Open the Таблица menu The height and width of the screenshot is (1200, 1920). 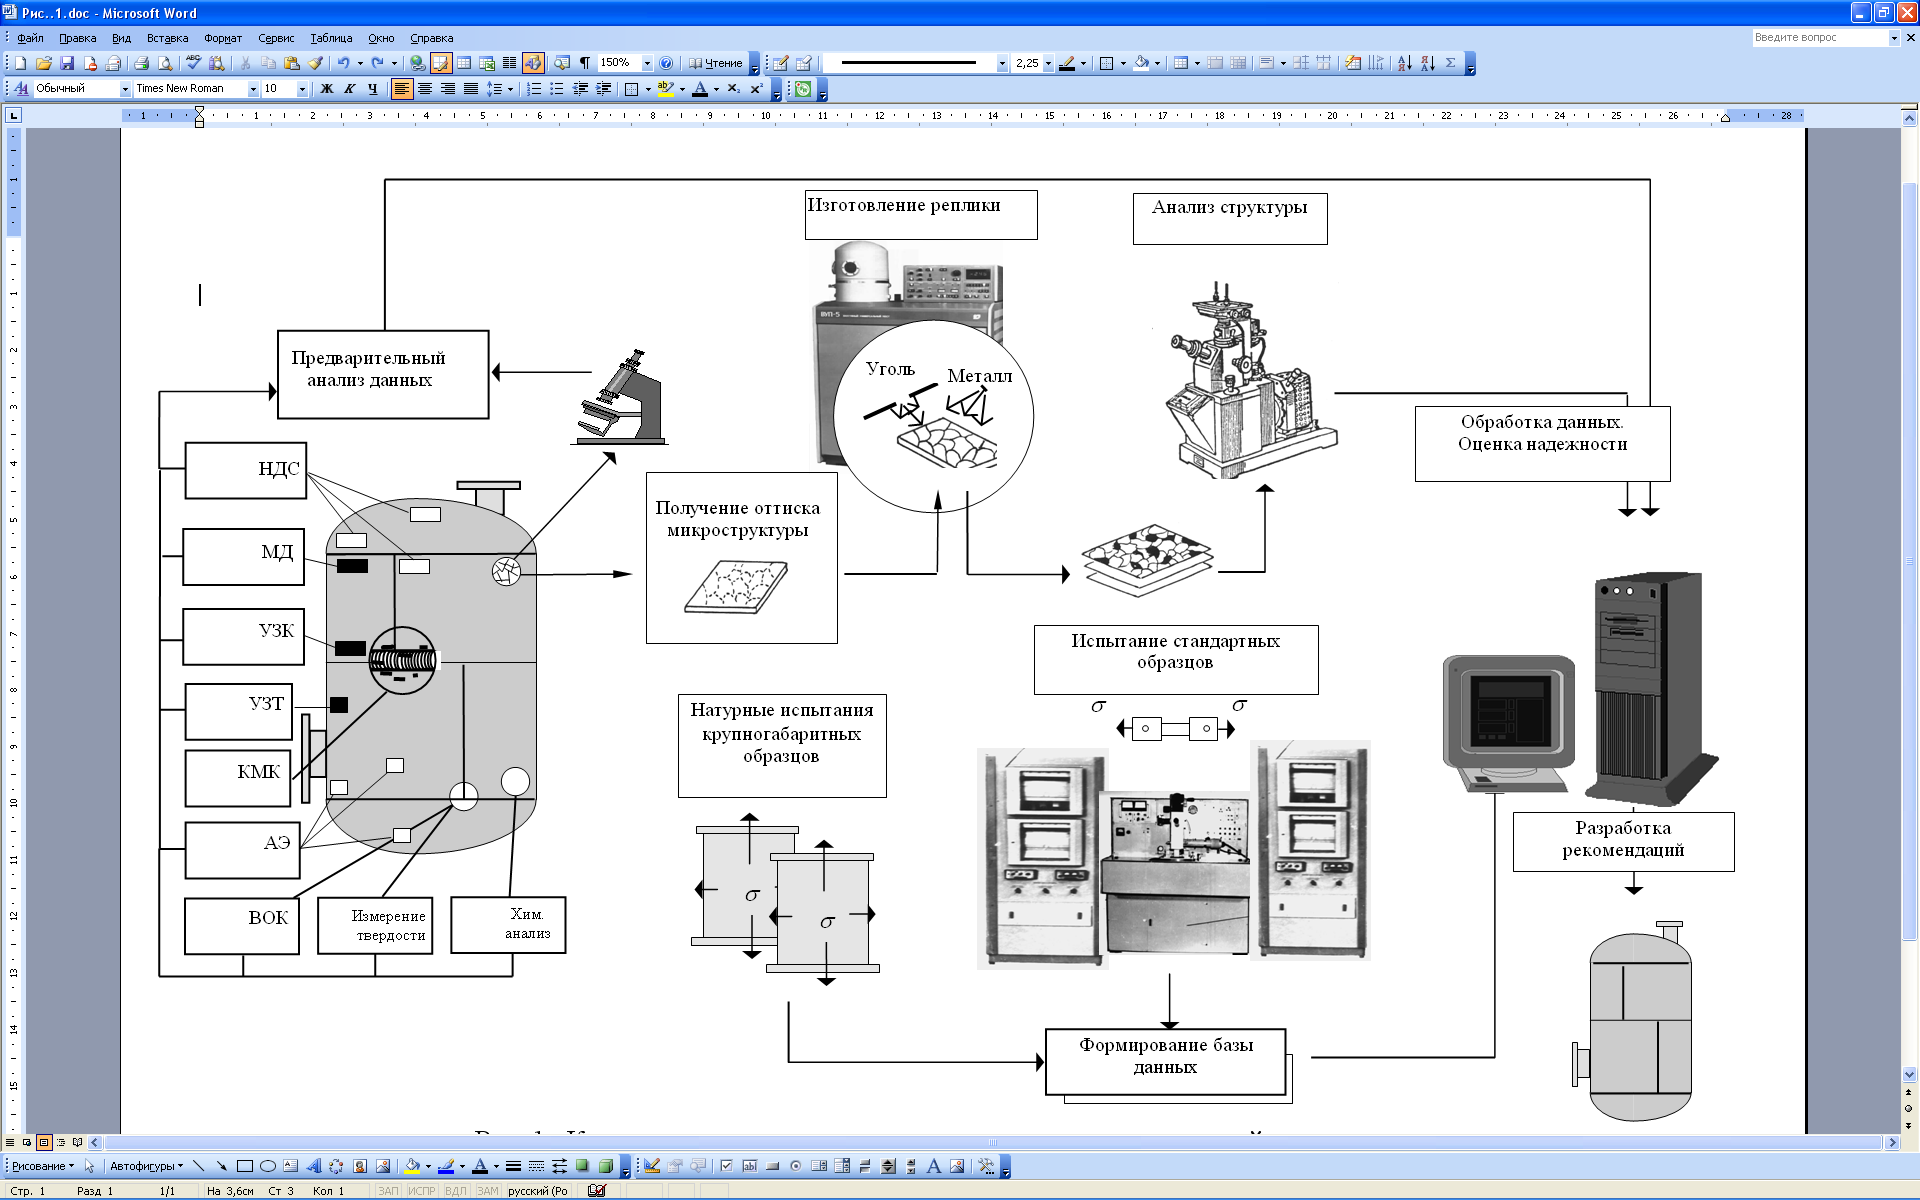coord(331,38)
